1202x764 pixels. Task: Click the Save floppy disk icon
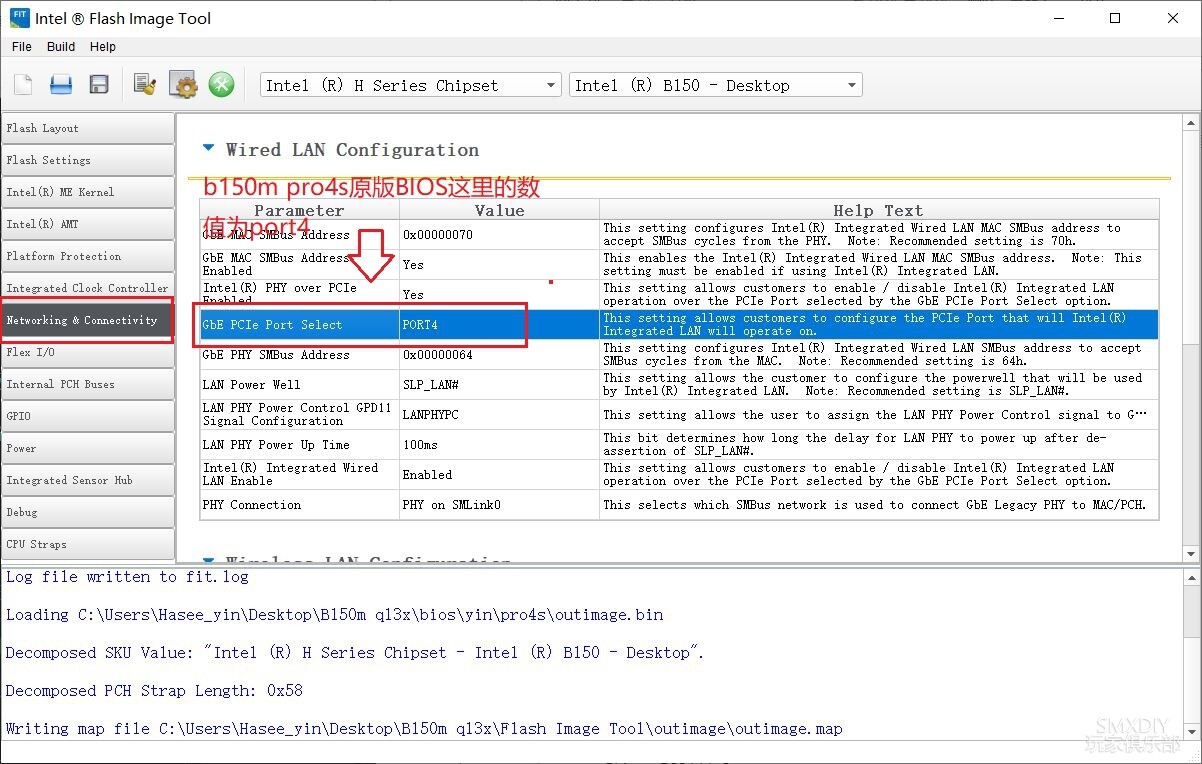point(99,85)
